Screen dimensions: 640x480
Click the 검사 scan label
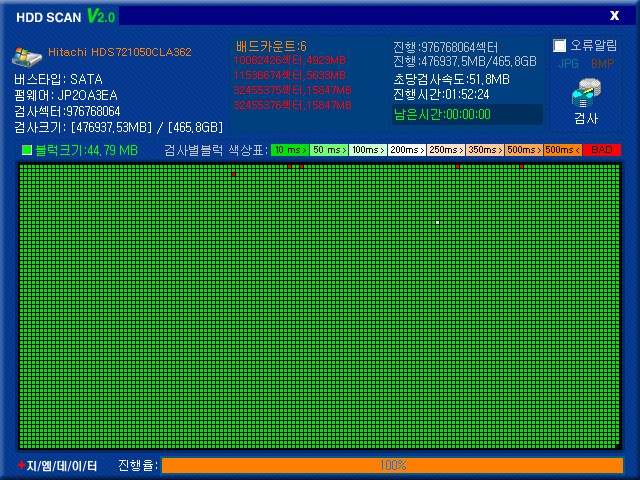tap(586, 118)
